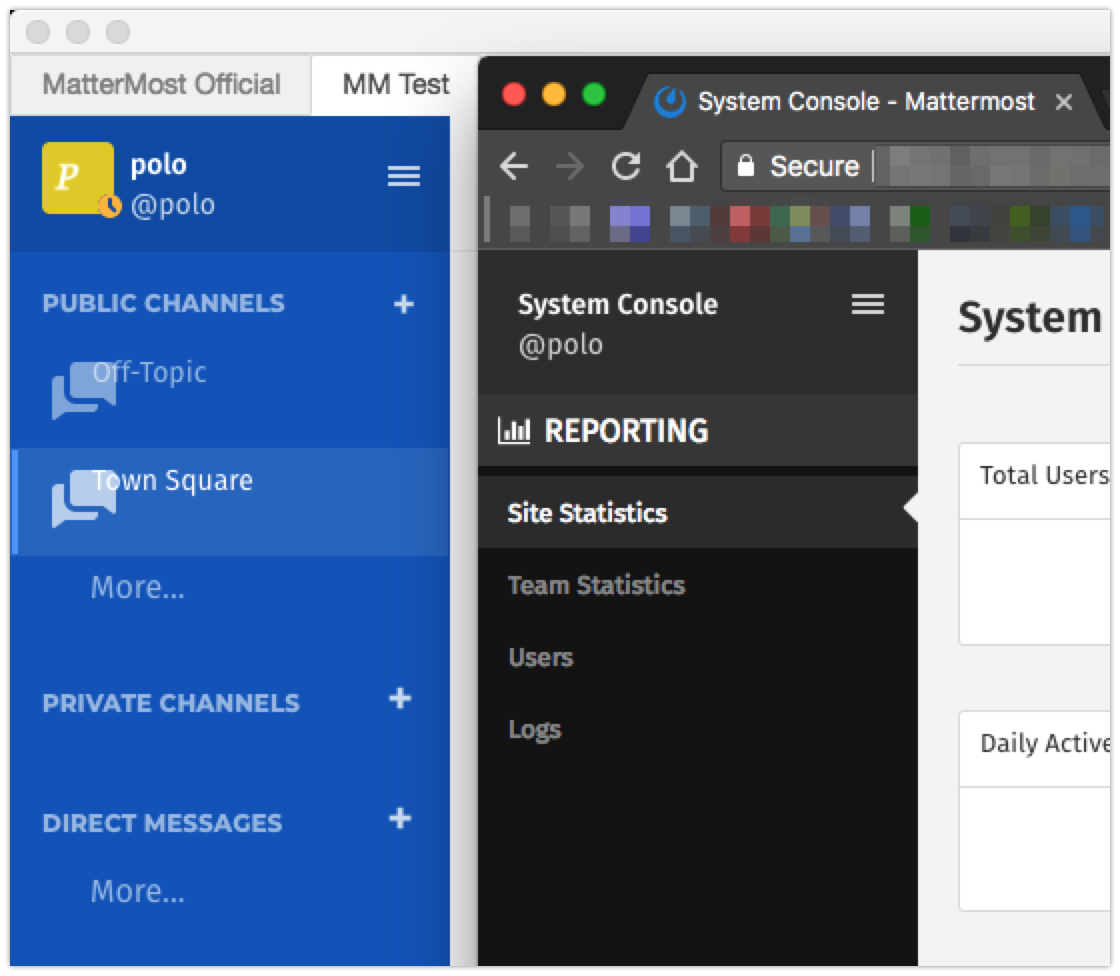Start a new direct message
The width and height of the screenshot is (1120, 976).
[400, 819]
